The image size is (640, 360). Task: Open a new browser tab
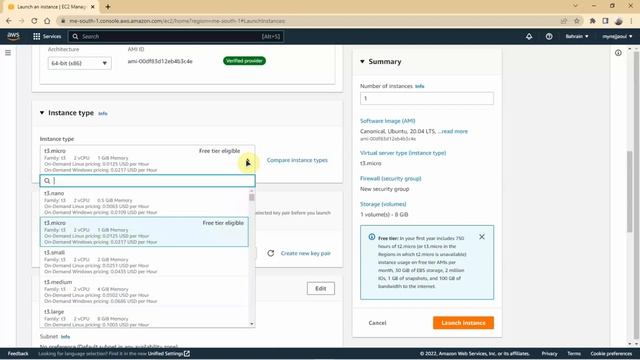[108, 7]
